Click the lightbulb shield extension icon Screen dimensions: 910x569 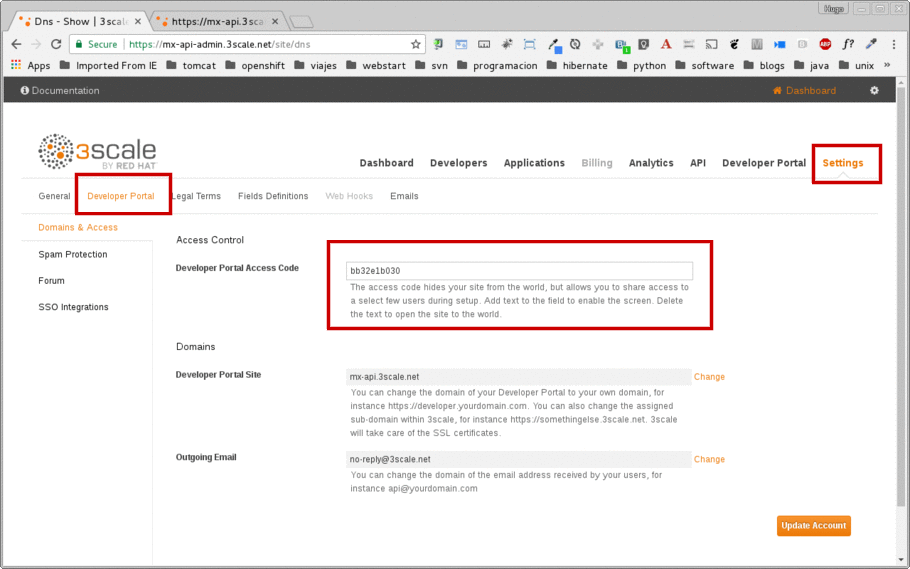[x=643, y=44]
